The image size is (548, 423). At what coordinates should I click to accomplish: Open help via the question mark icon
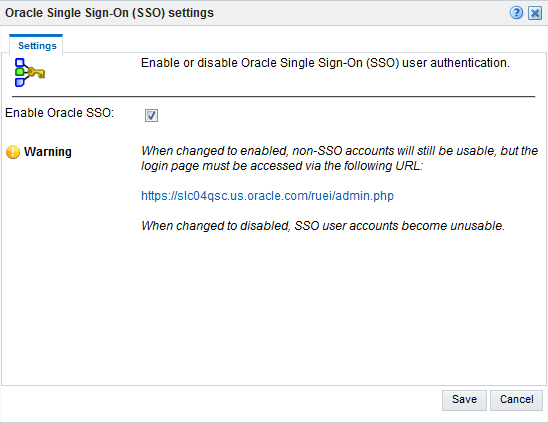[516, 13]
